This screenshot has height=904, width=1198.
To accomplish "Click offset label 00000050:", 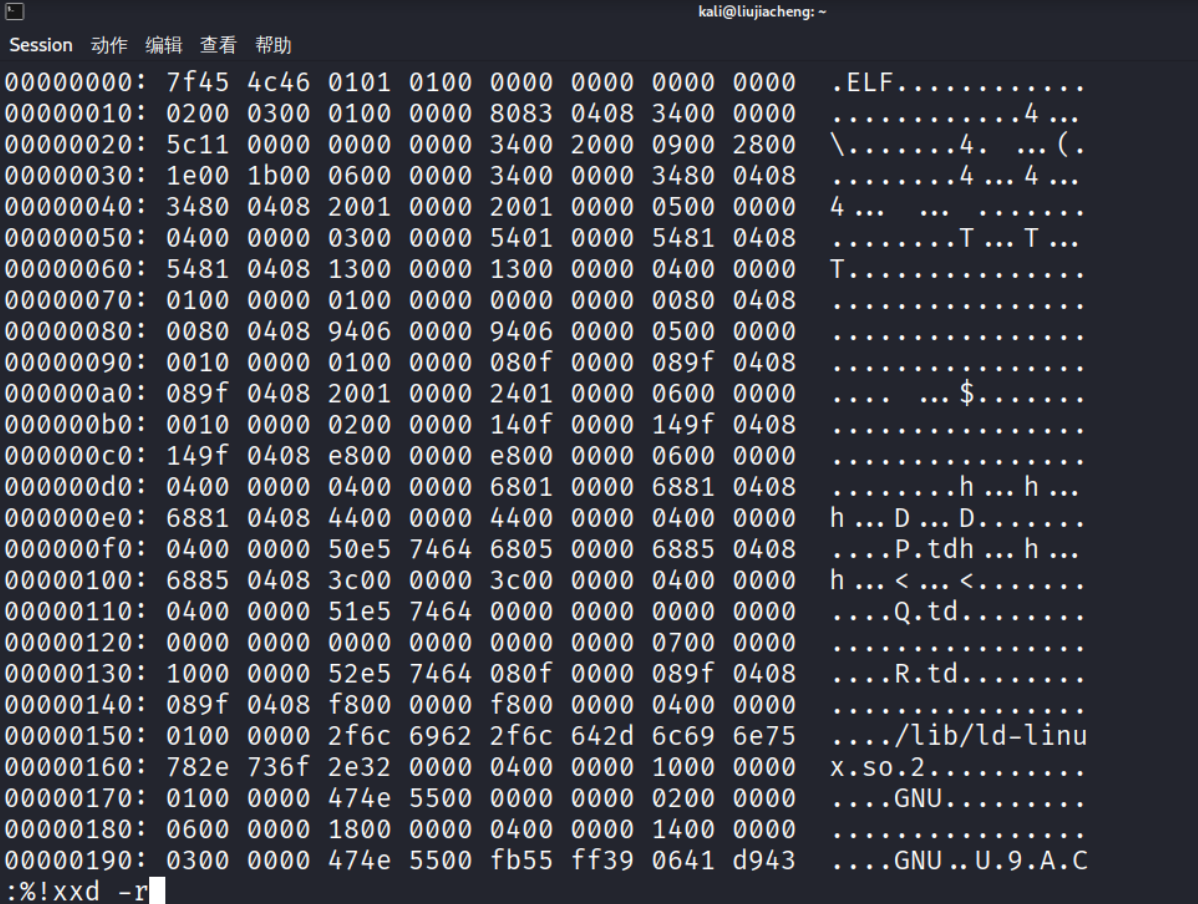I will click(76, 238).
